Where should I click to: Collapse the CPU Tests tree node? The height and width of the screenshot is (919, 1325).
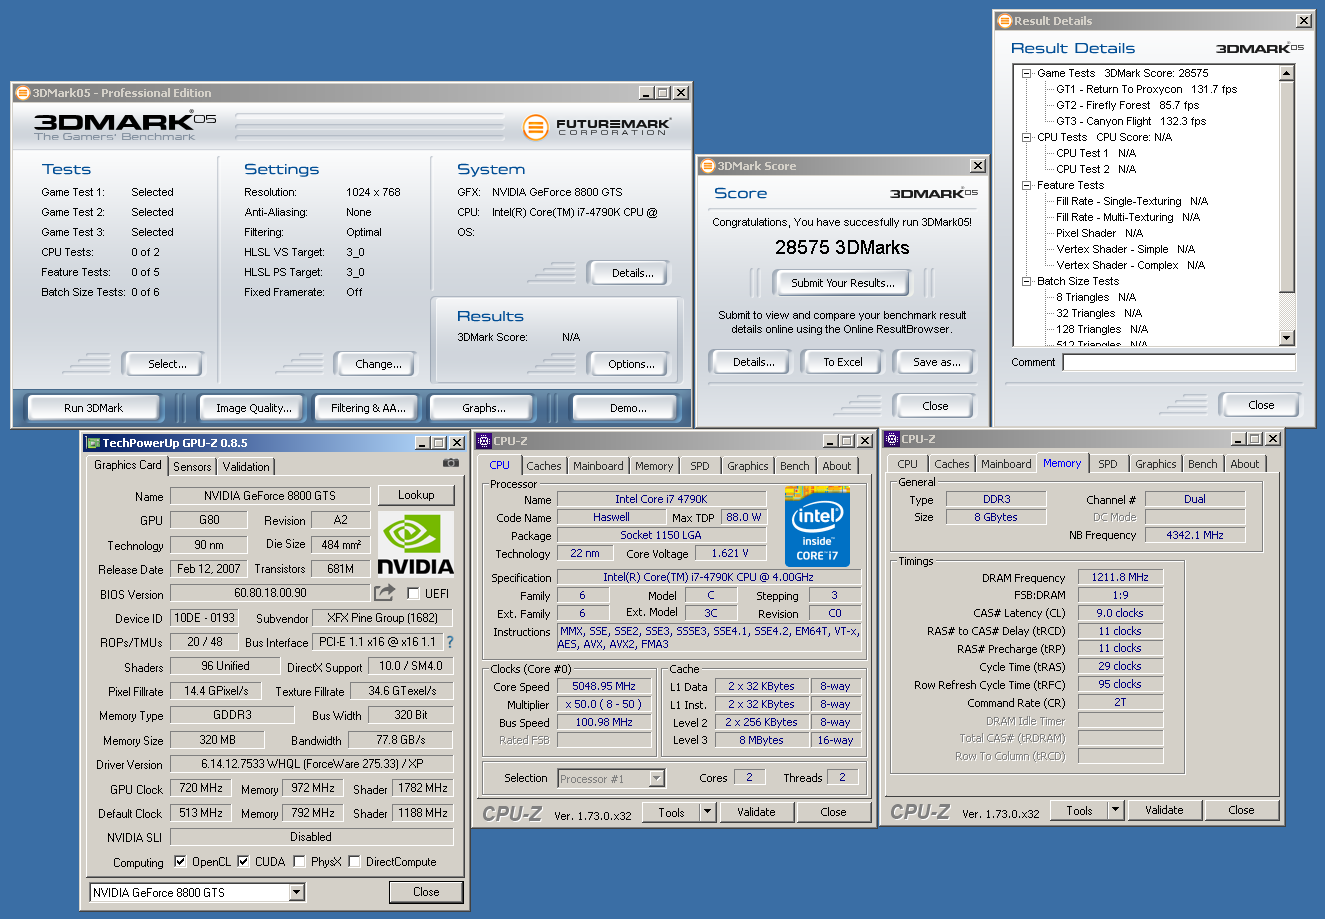tap(1026, 137)
